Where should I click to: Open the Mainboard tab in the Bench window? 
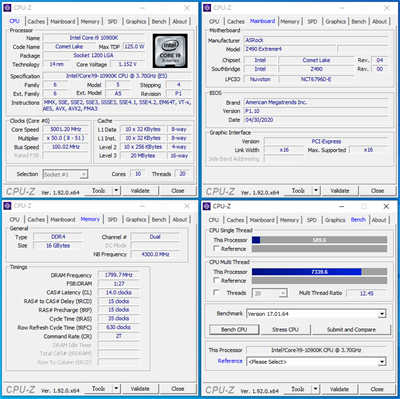262,220
